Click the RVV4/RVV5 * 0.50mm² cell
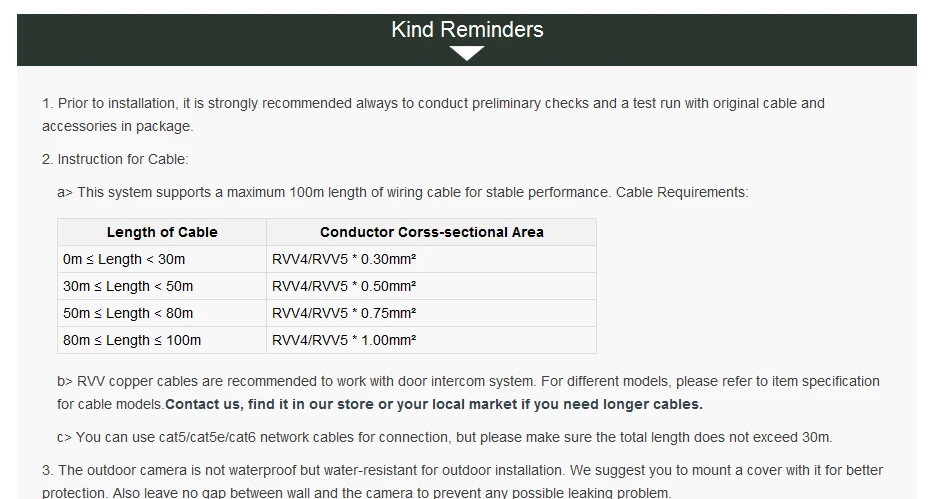 (x=431, y=286)
